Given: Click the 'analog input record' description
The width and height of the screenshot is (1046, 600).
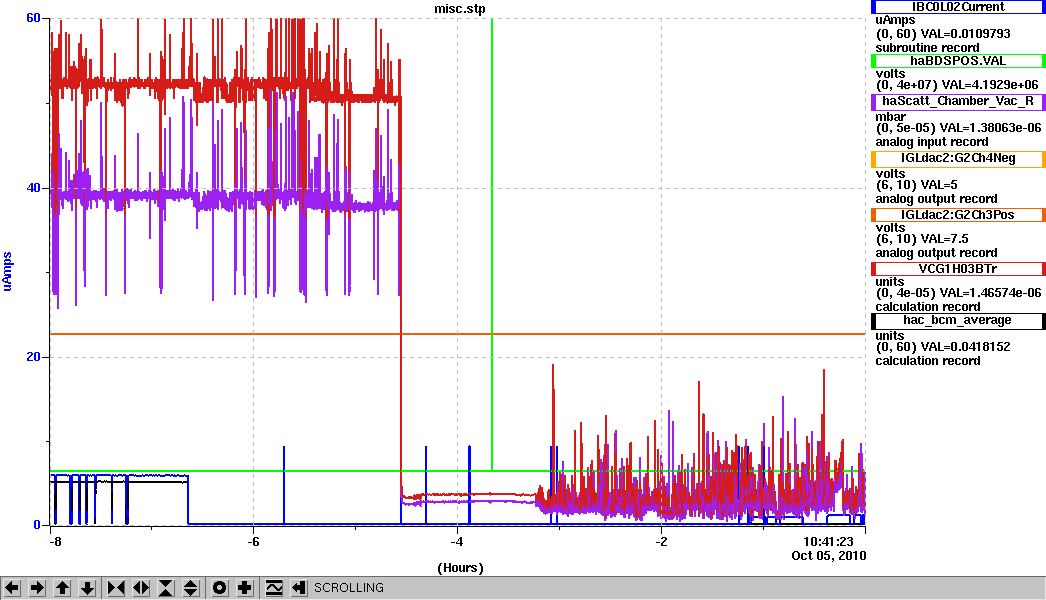Looking at the screenshot, I should point(932,141).
